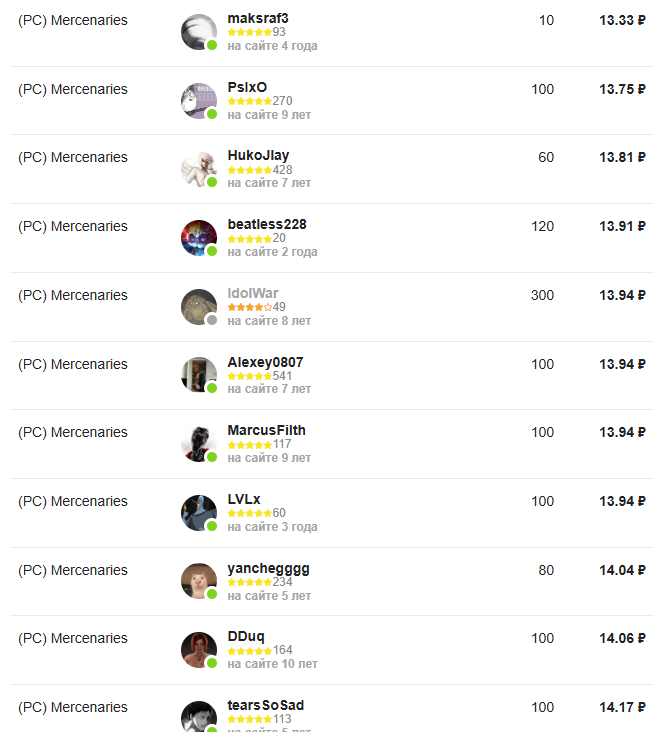
Task: Select beatless228's avatar icon
Action: [198, 238]
